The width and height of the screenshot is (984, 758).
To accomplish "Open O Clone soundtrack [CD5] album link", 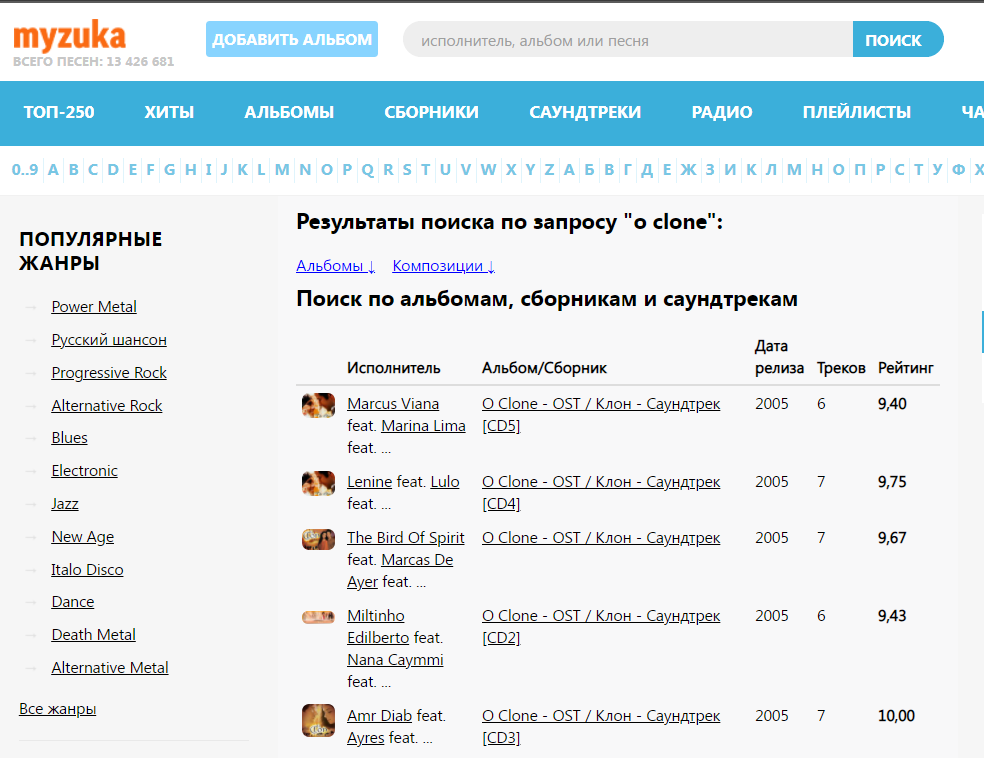I will [x=600, y=404].
